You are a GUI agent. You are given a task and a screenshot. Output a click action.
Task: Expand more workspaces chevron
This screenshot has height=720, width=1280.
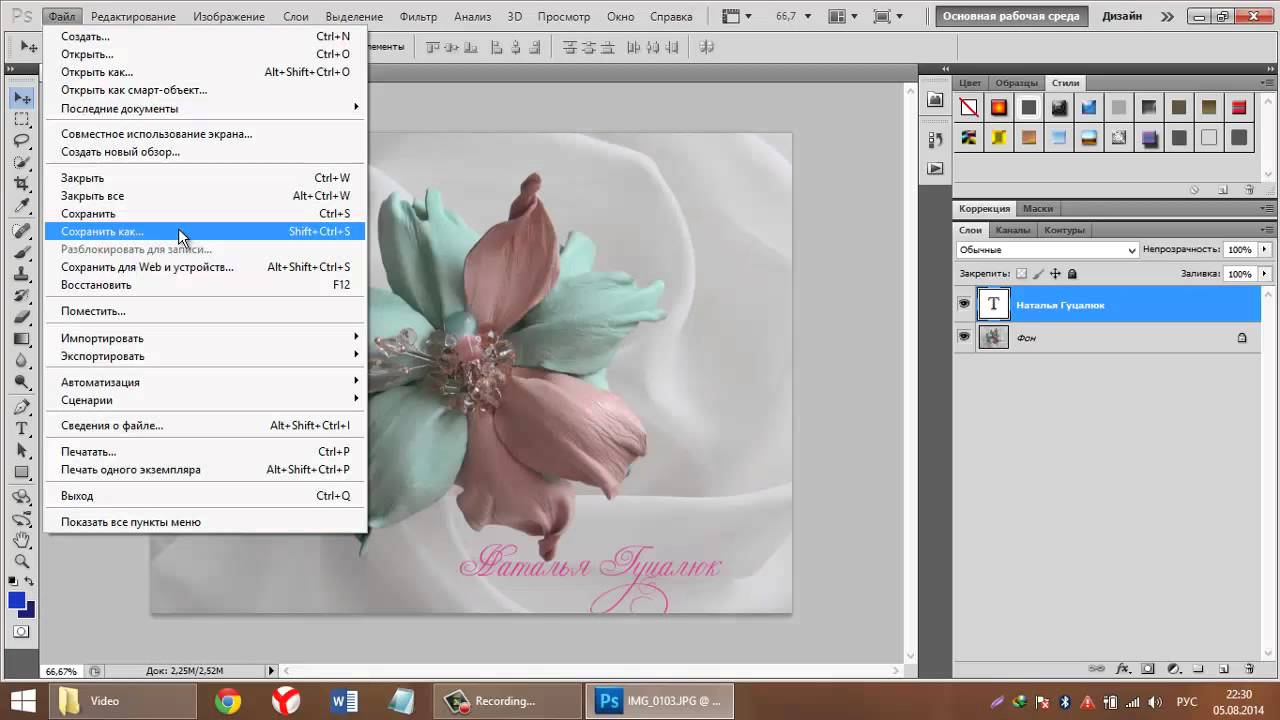click(x=1167, y=16)
